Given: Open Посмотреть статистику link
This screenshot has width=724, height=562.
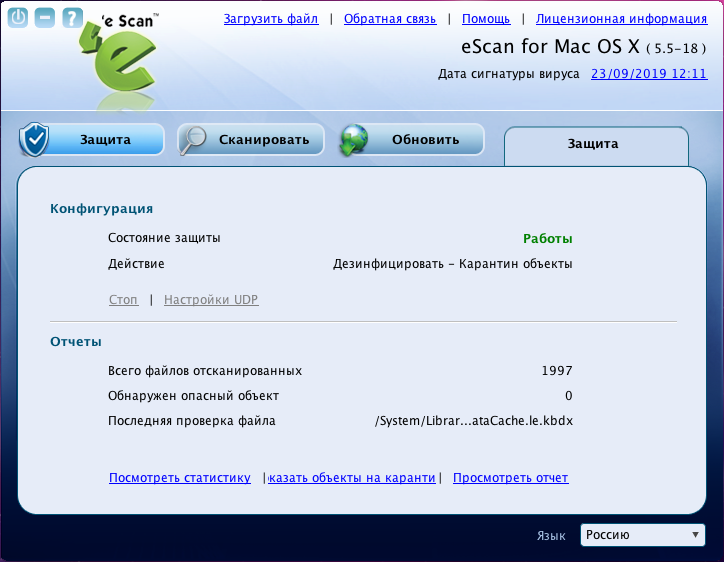Looking at the screenshot, I should click(x=180, y=477).
